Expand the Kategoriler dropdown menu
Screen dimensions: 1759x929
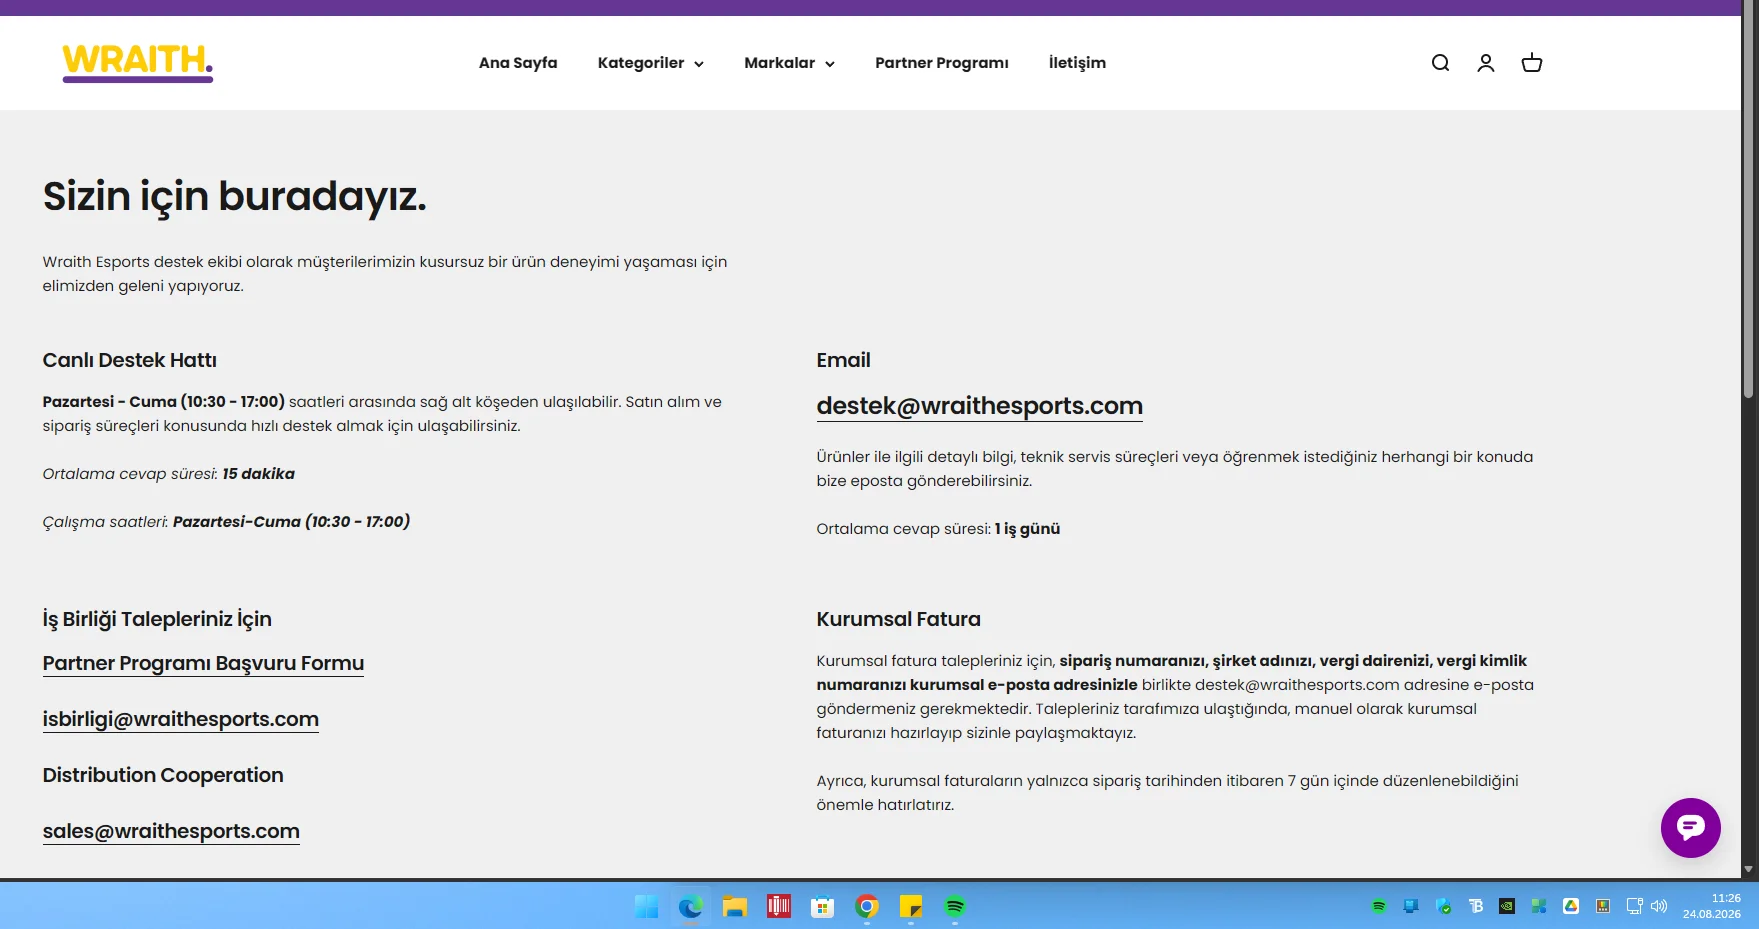(651, 63)
